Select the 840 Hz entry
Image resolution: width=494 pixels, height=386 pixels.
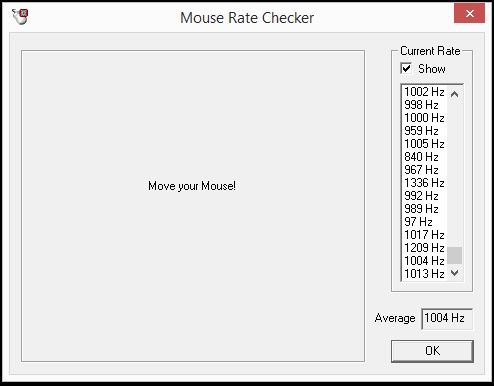pos(424,157)
